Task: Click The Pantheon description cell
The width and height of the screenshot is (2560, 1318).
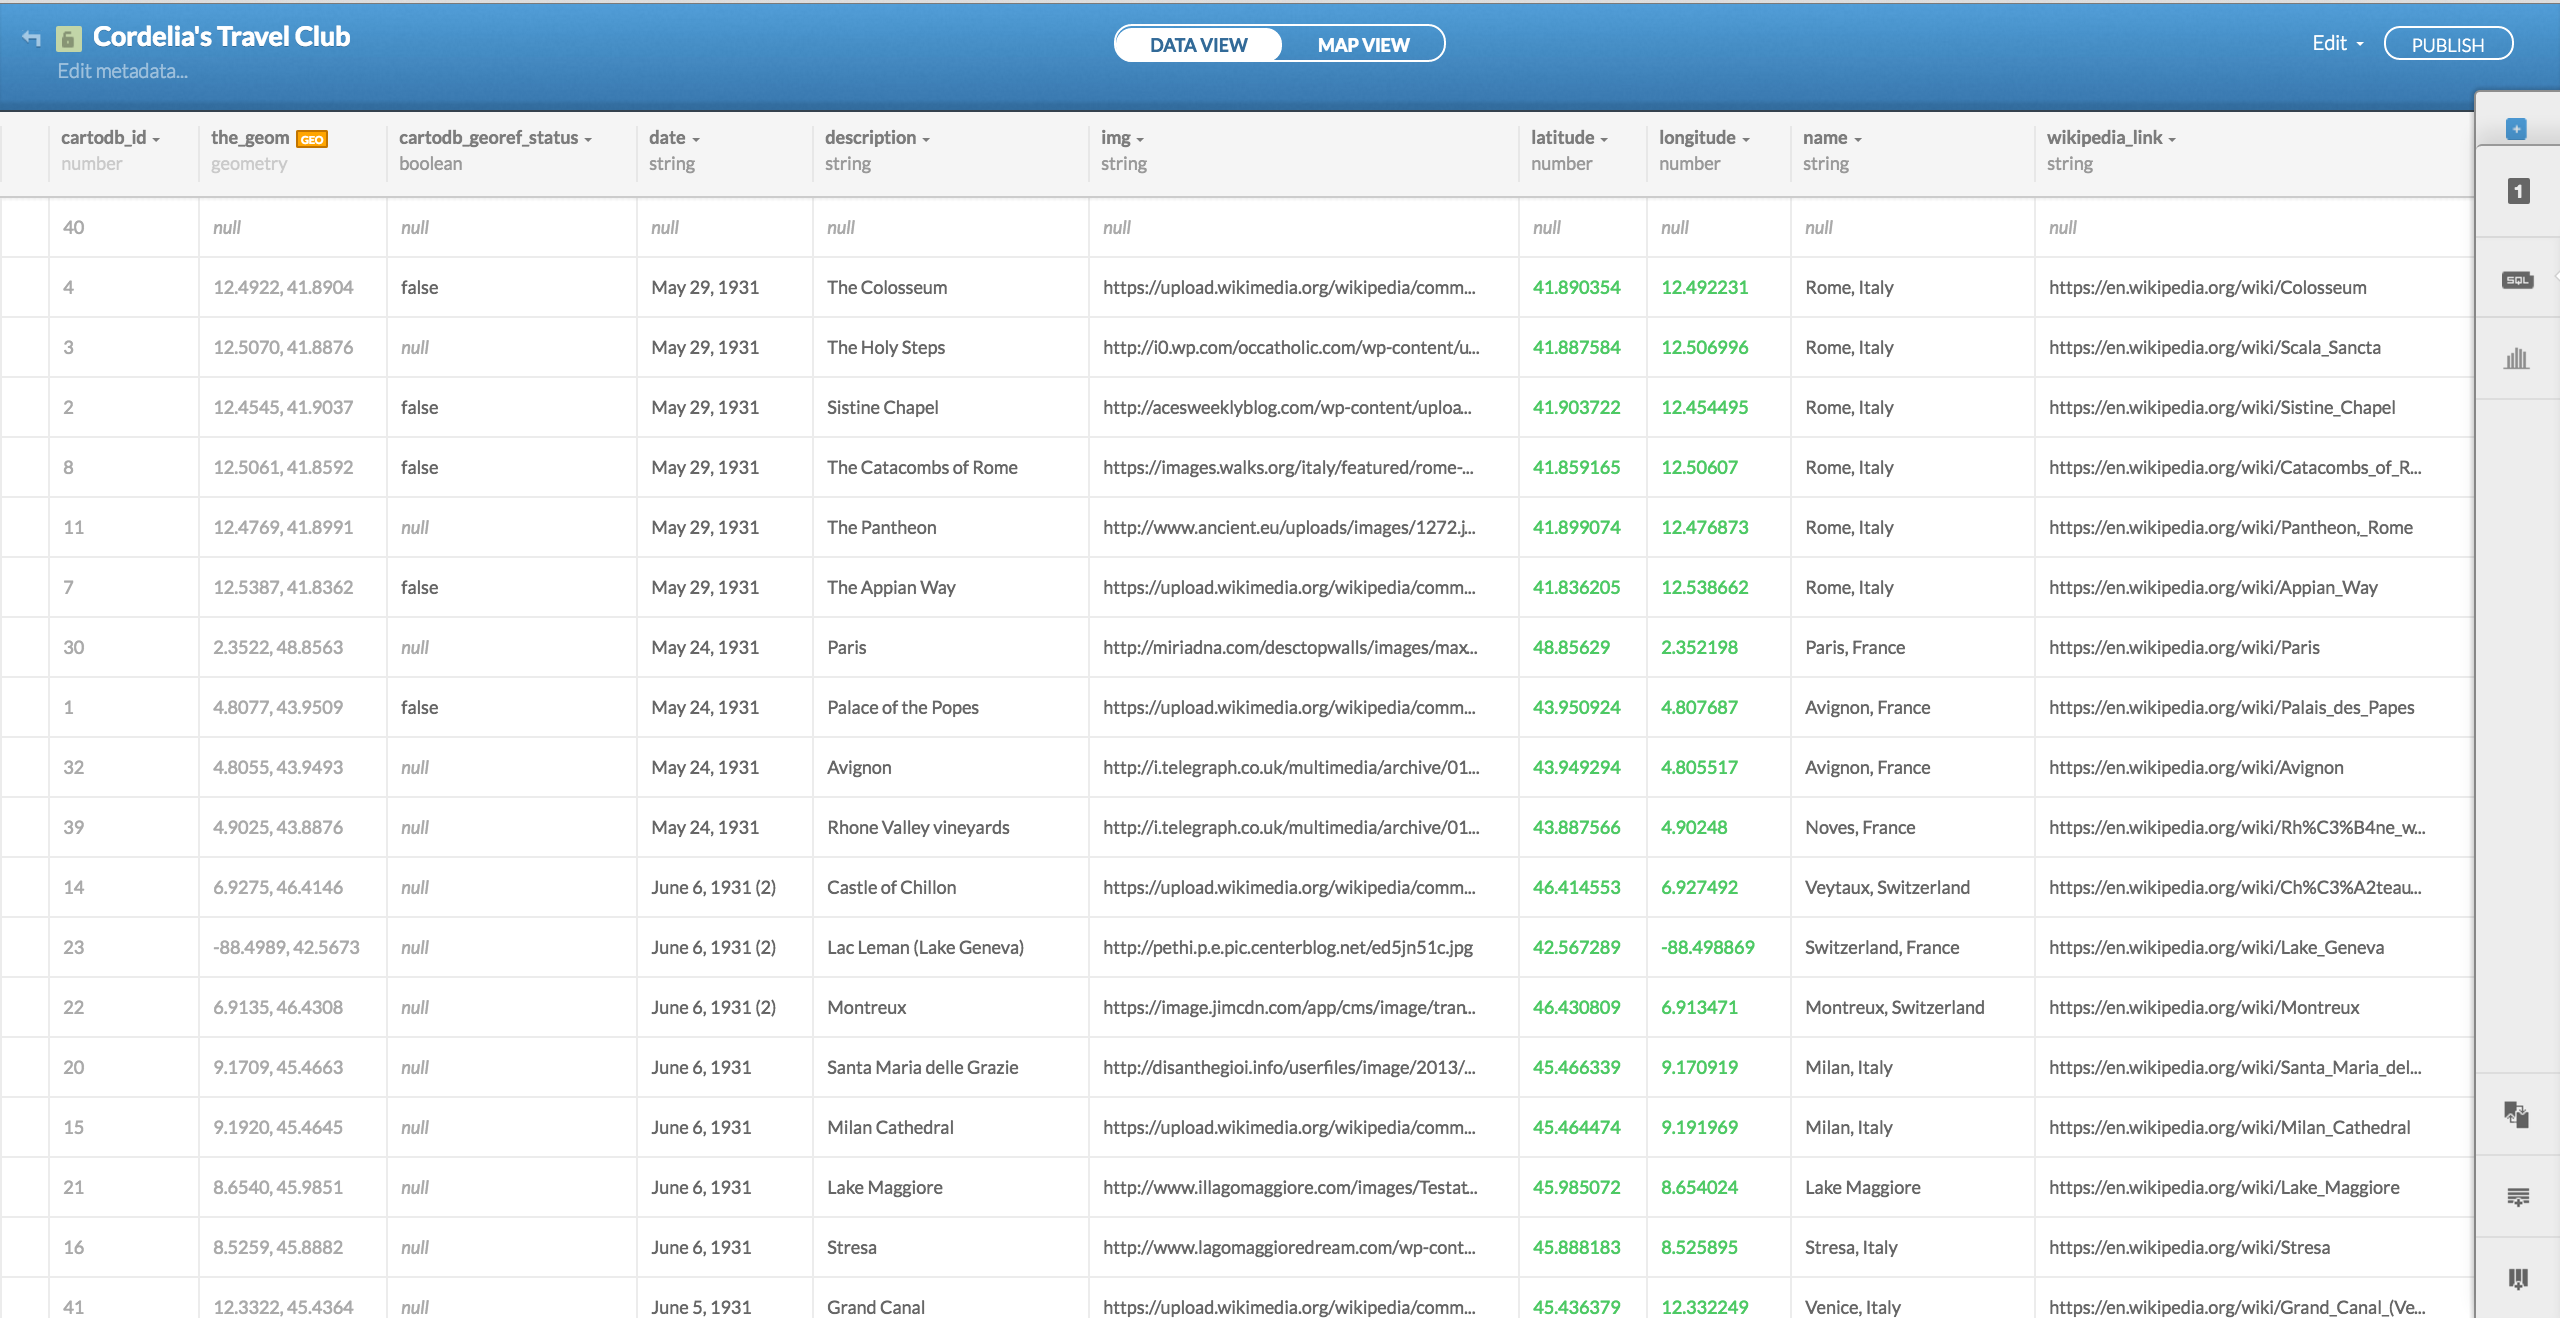Action: 951,528
